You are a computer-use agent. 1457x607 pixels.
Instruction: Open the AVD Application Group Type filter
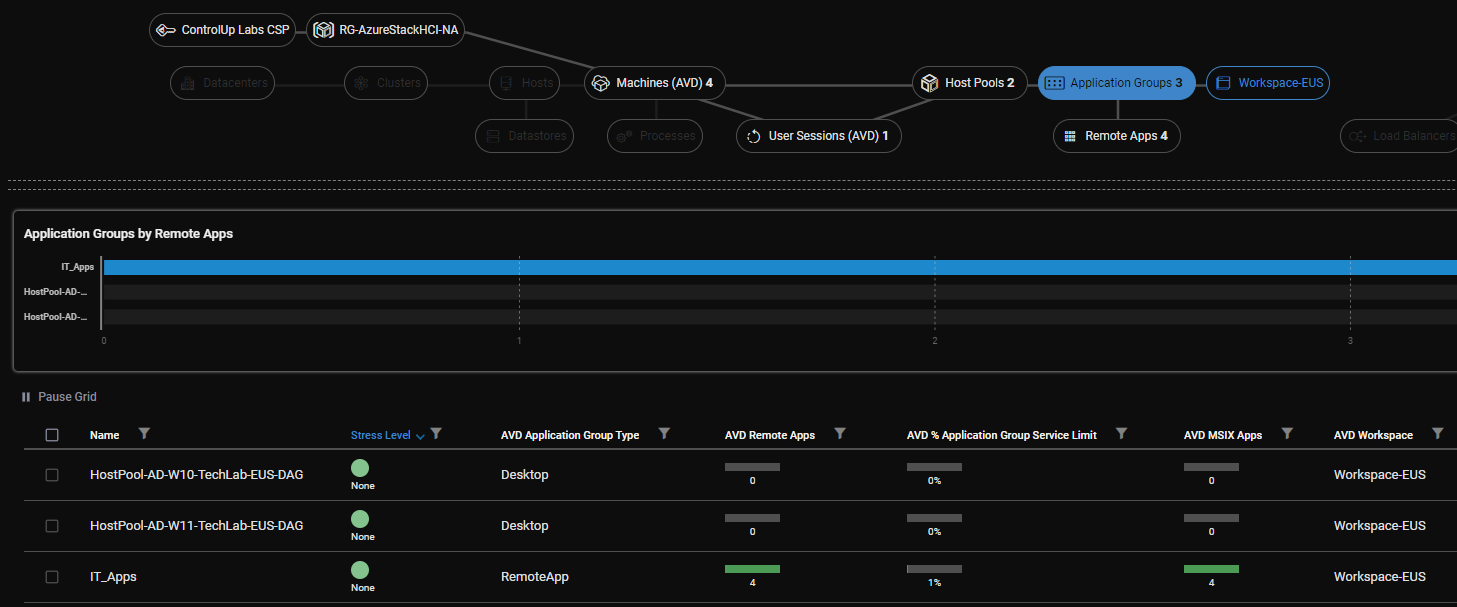(x=664, y=434)
